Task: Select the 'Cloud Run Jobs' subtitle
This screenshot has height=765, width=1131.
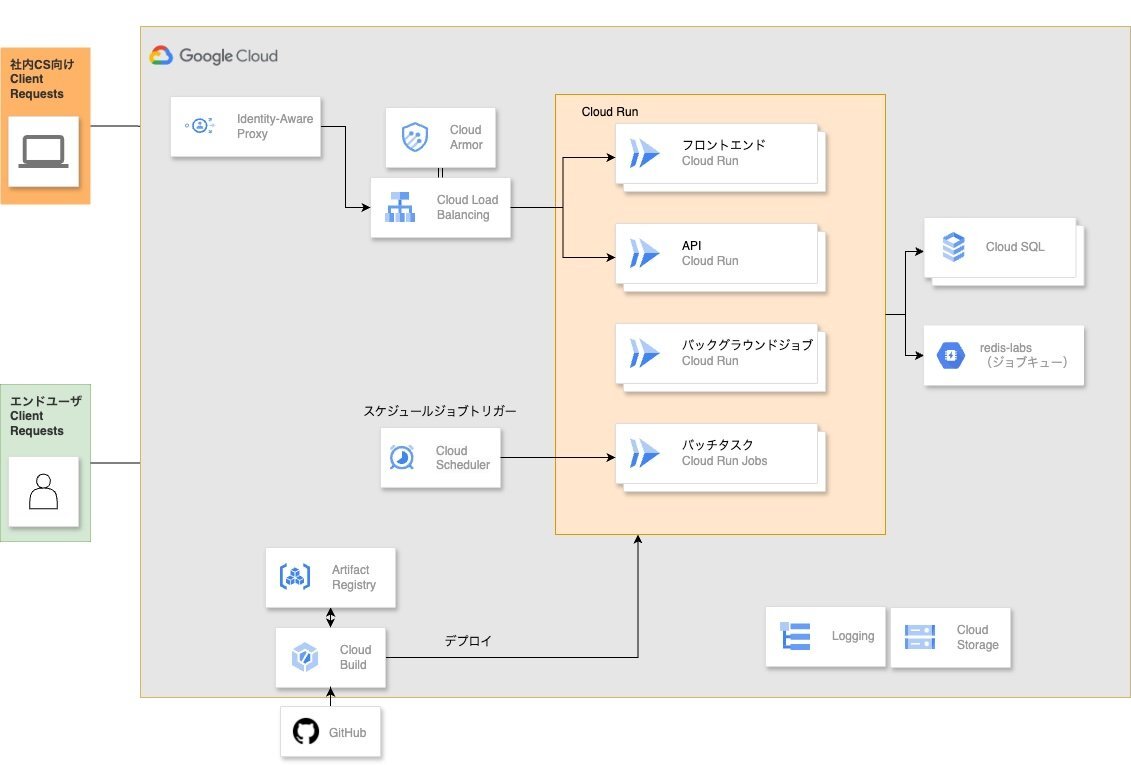Action: (x=724, y=461)
